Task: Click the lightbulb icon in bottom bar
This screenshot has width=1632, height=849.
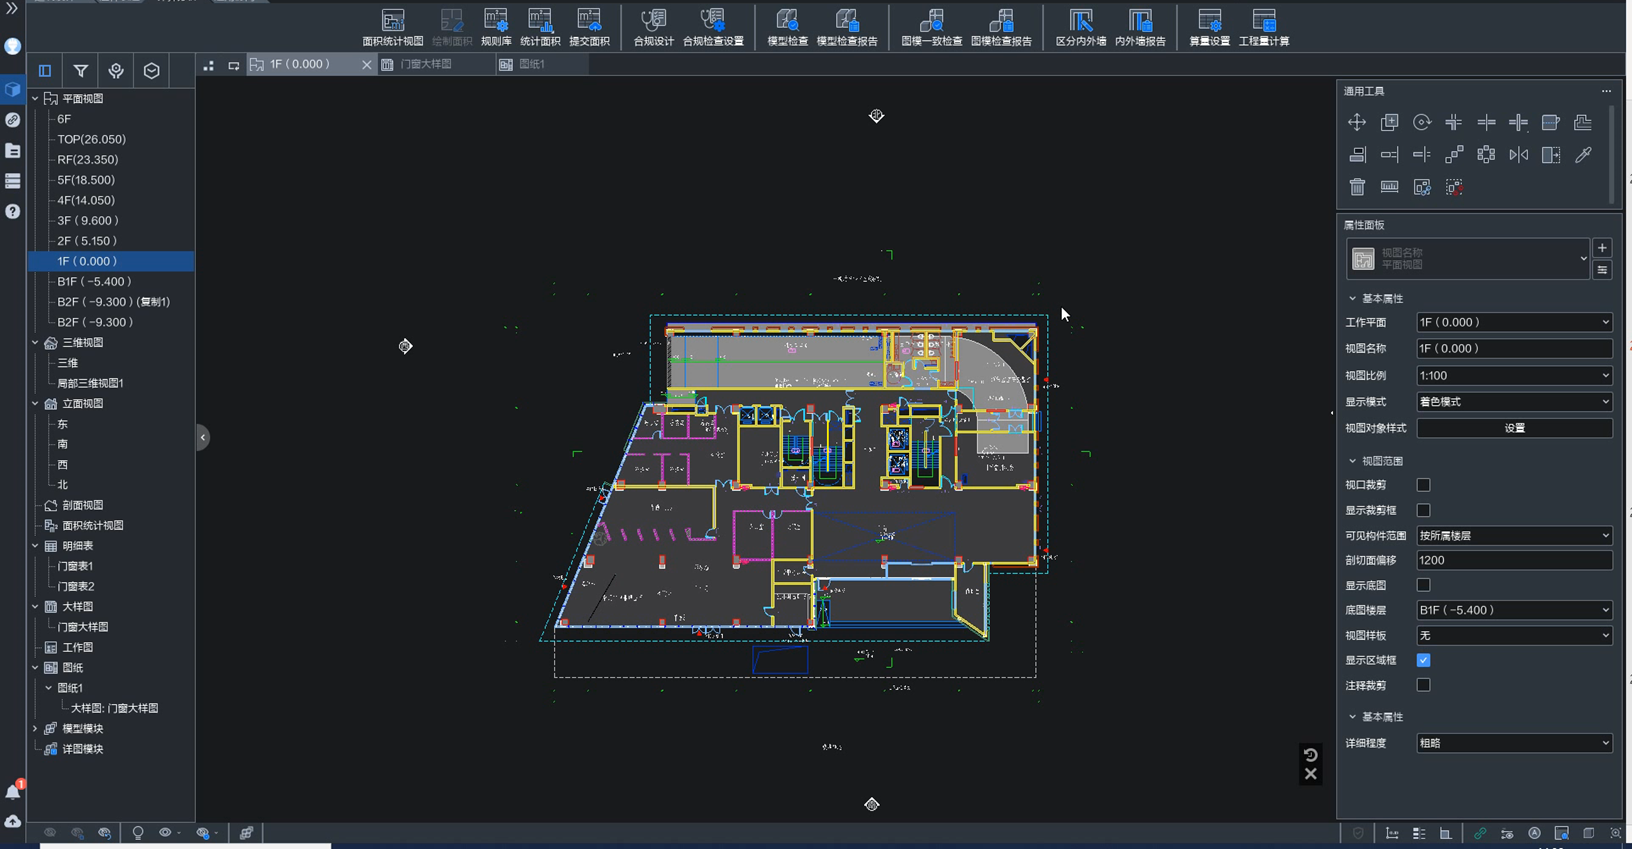Action: pos(138,833)
